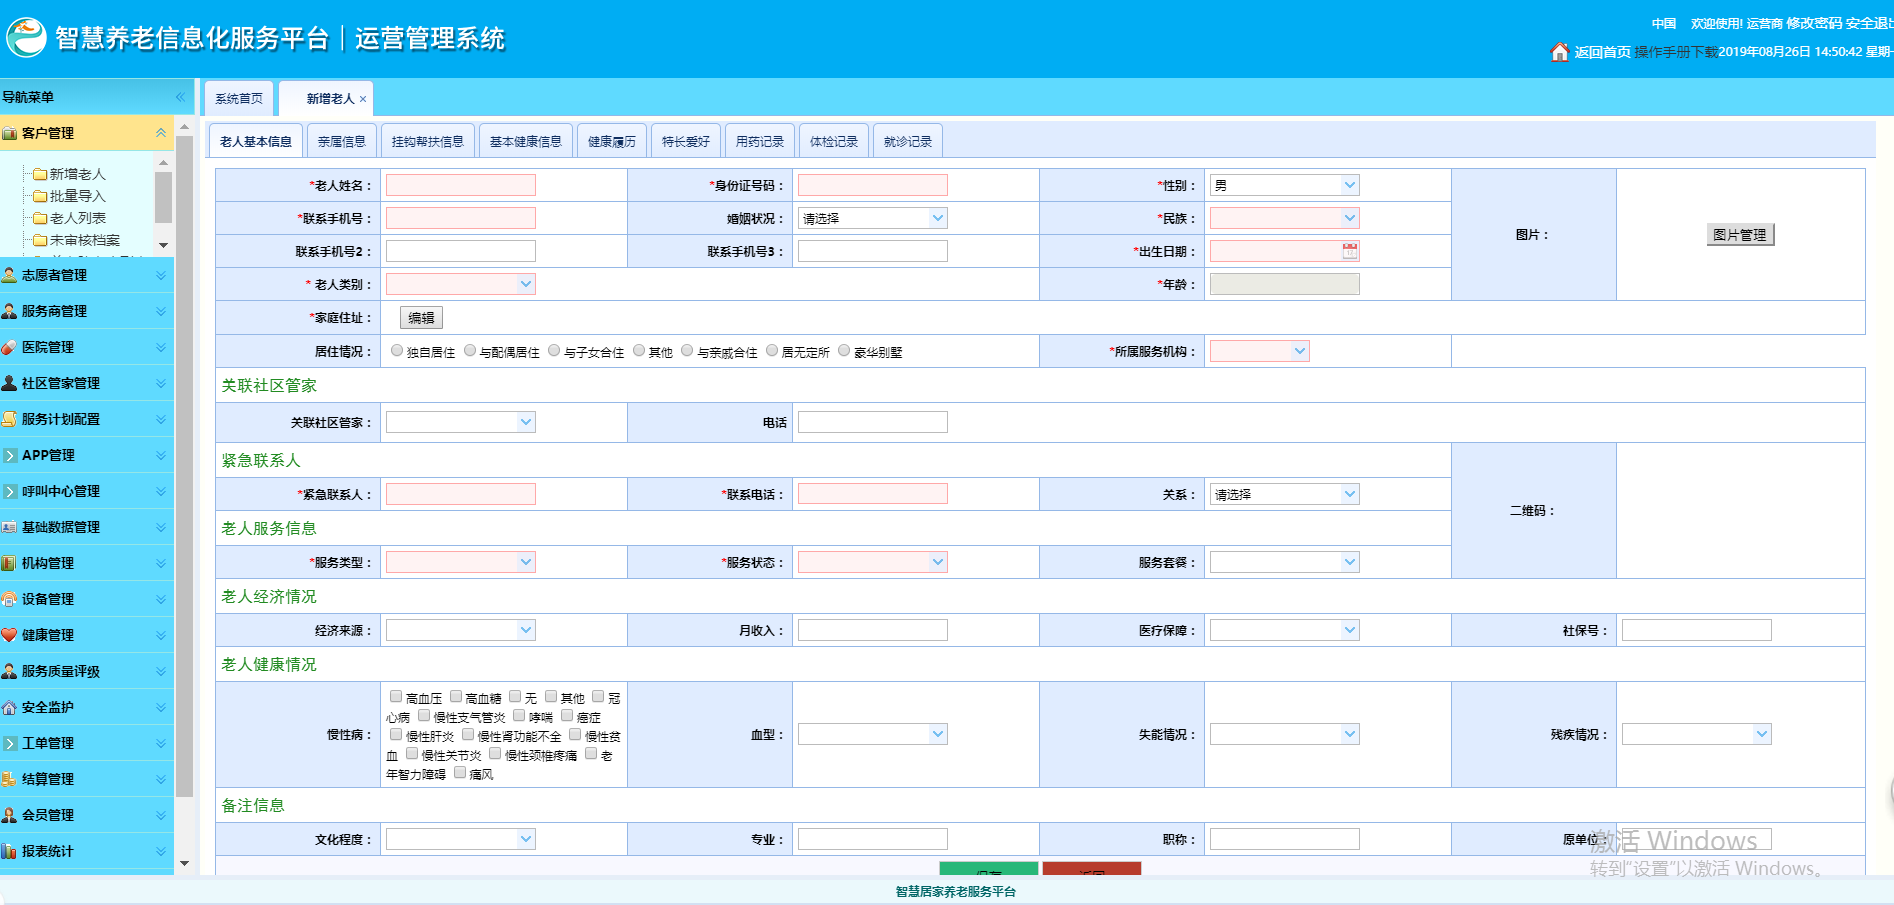Check the 慢性支气管炎 checkbox

pos(424,715)
